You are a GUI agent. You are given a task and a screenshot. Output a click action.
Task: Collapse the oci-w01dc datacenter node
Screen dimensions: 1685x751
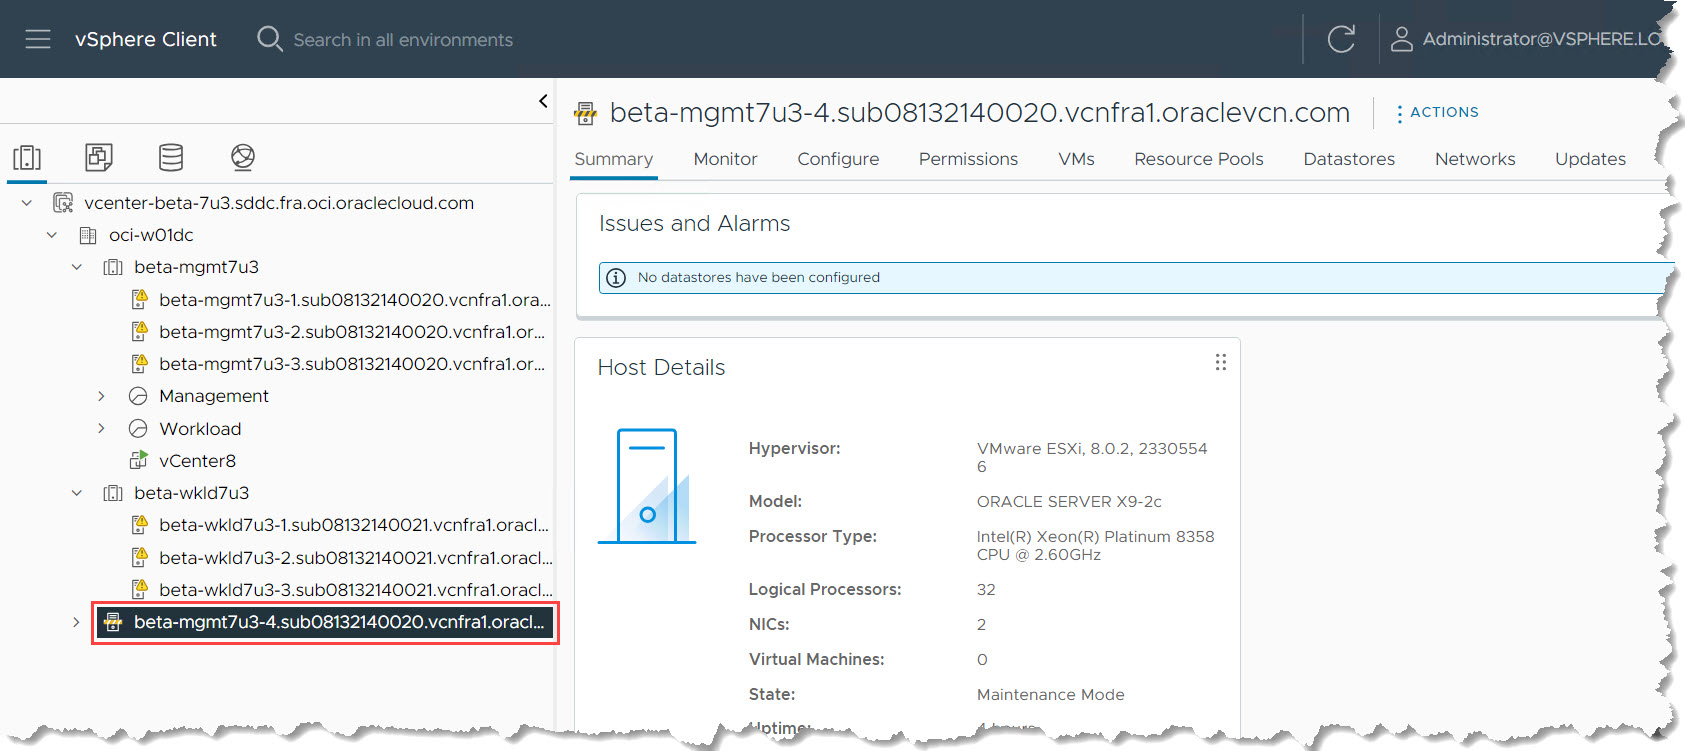pyautogui.click(x=52, y=235)
